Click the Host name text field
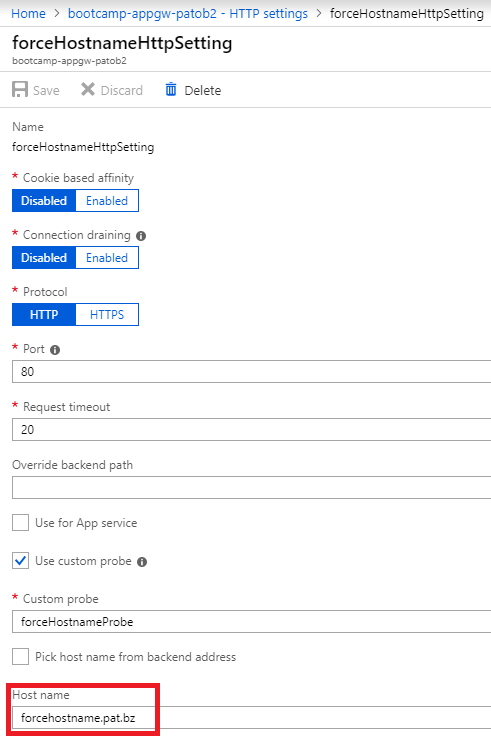 coord(252,718)
